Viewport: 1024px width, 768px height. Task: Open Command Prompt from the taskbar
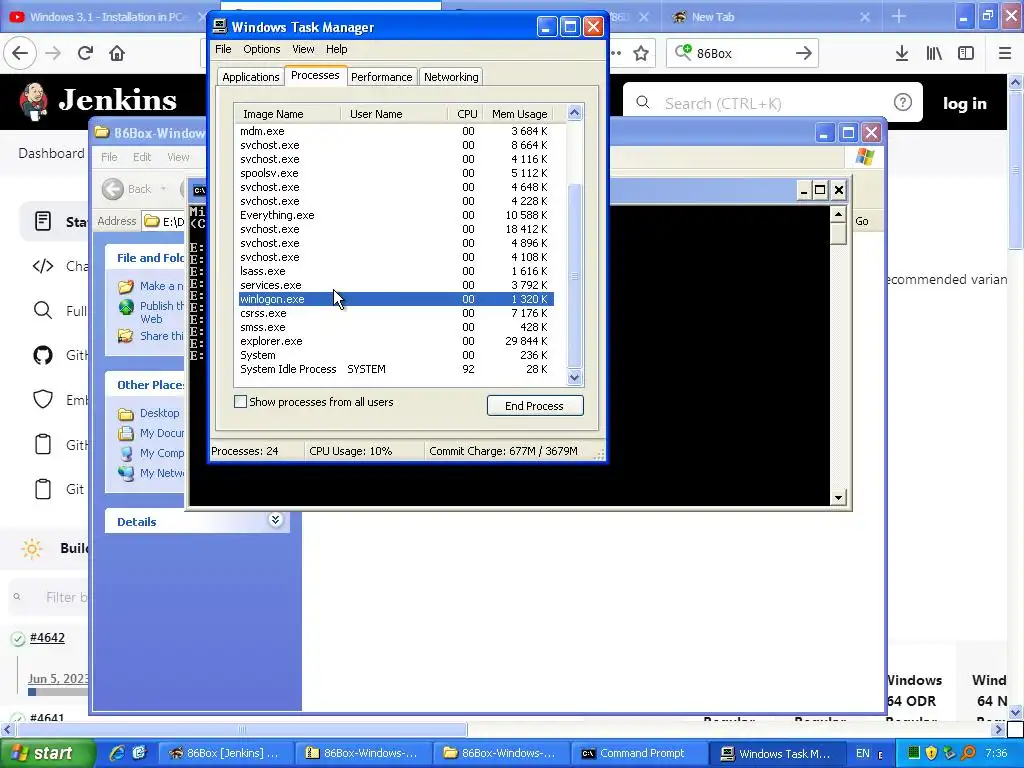(639, 753)
